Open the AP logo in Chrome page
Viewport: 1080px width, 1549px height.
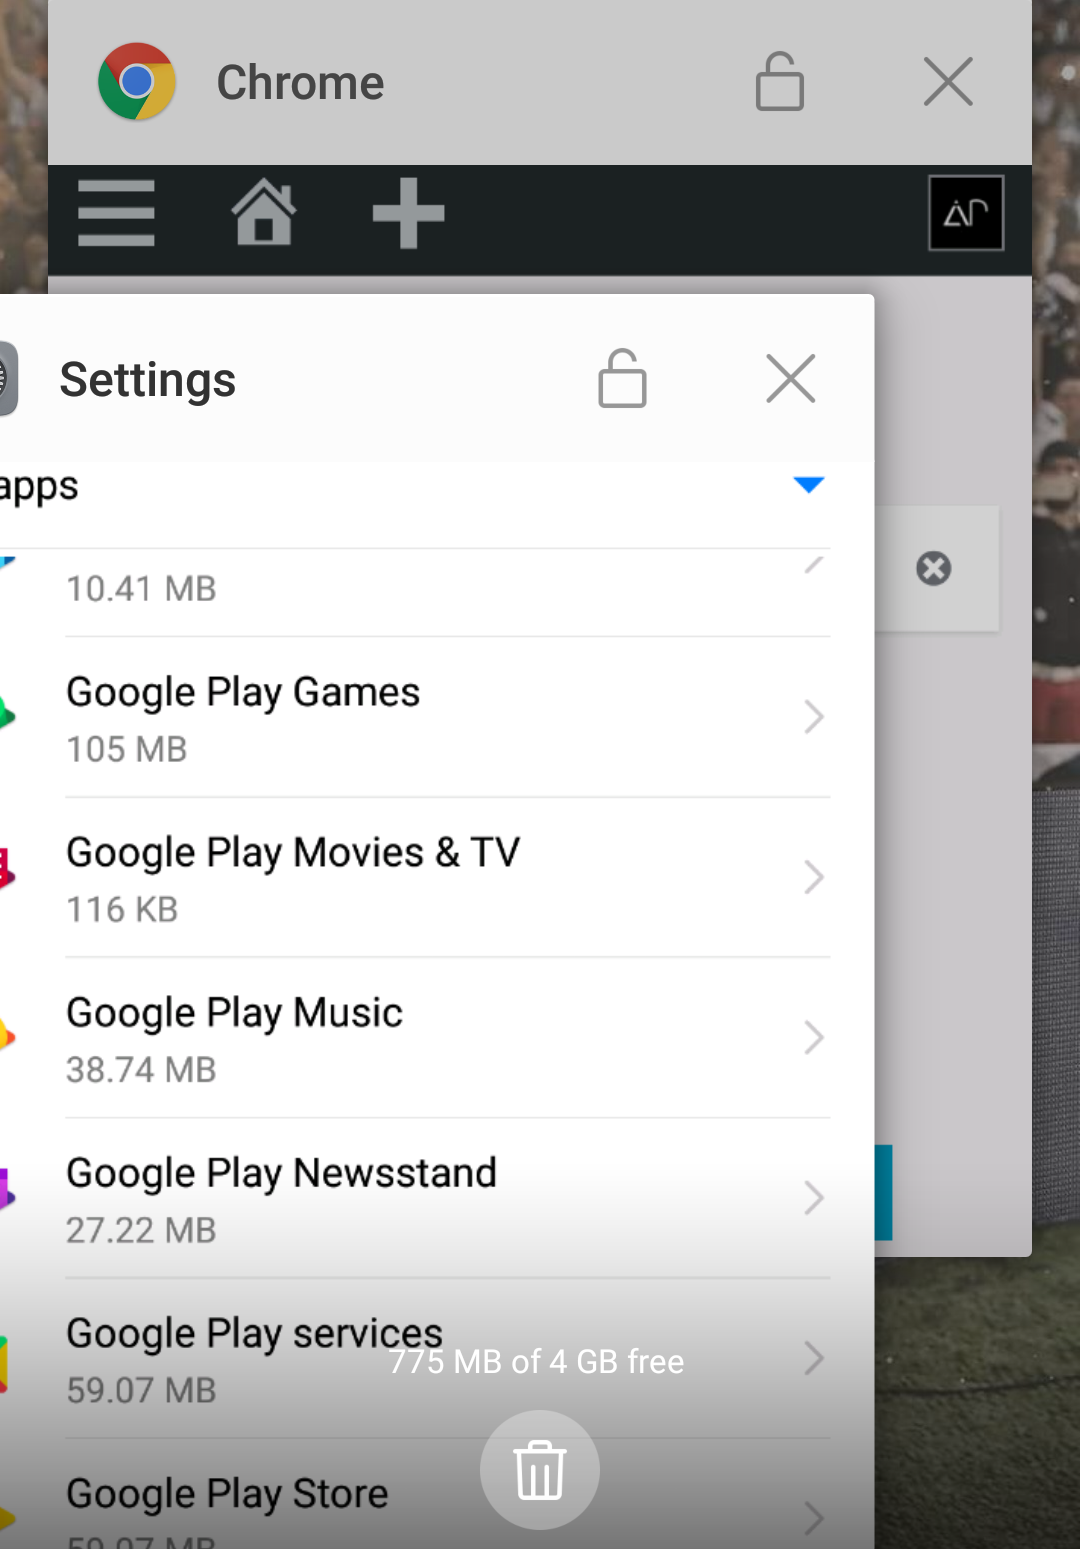coord(966,213)
